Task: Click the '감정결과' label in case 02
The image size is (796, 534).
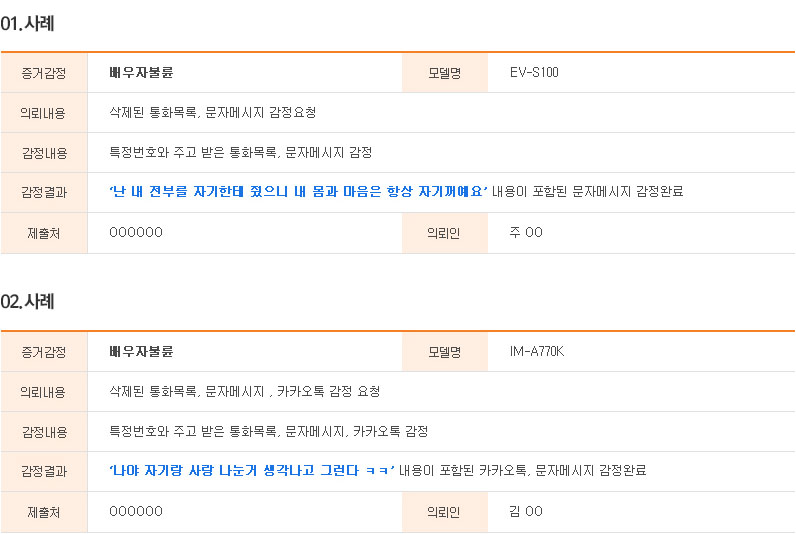Action: coord(43,471)
